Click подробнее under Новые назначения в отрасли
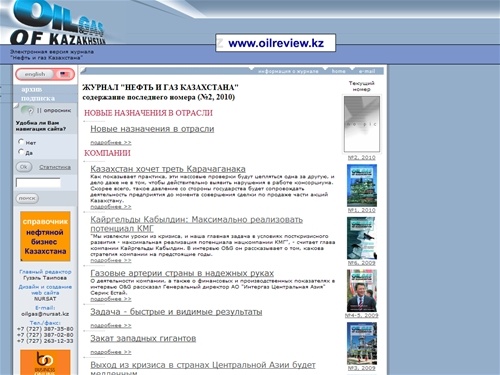This screenshot has height=375, width=500. pyautogui.click(x=111, y=143)
